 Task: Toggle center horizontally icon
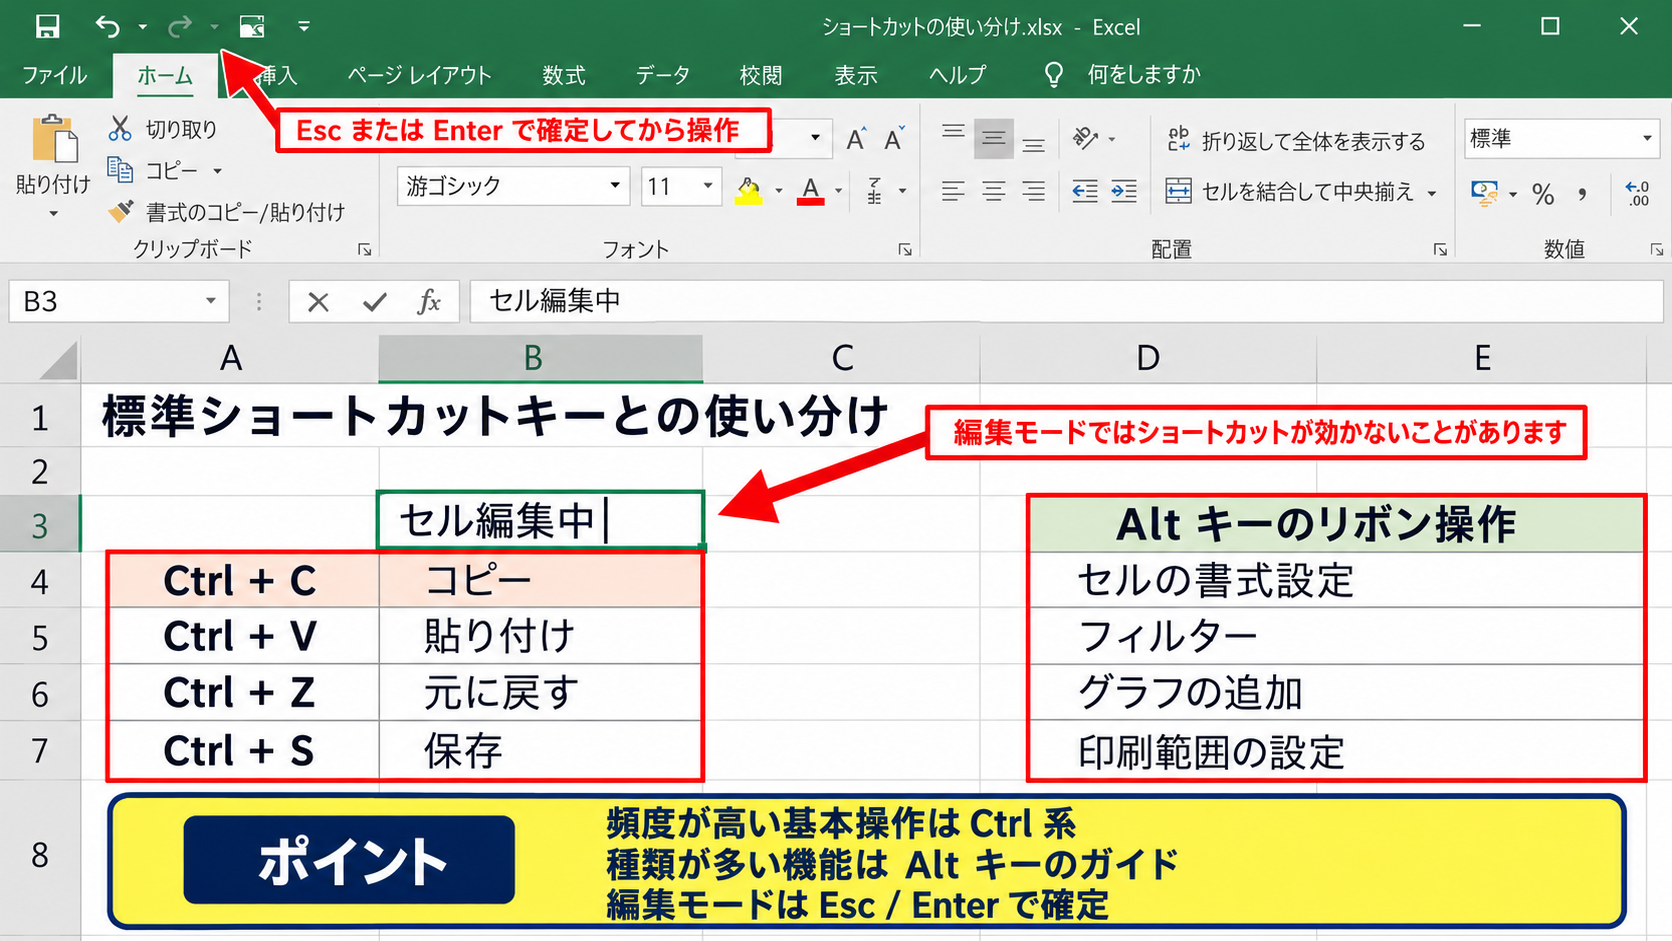pos(993,190)
